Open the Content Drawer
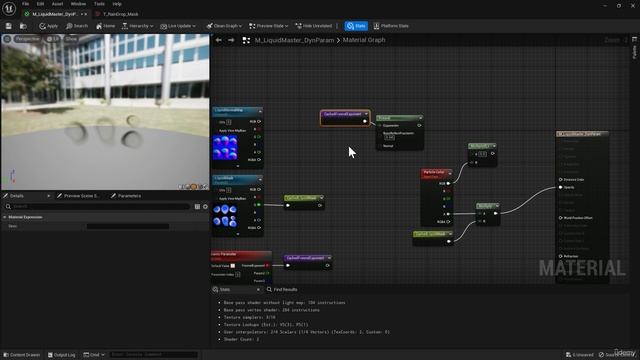640x360 pixels. pyautogui.click(x=22, y=355)
